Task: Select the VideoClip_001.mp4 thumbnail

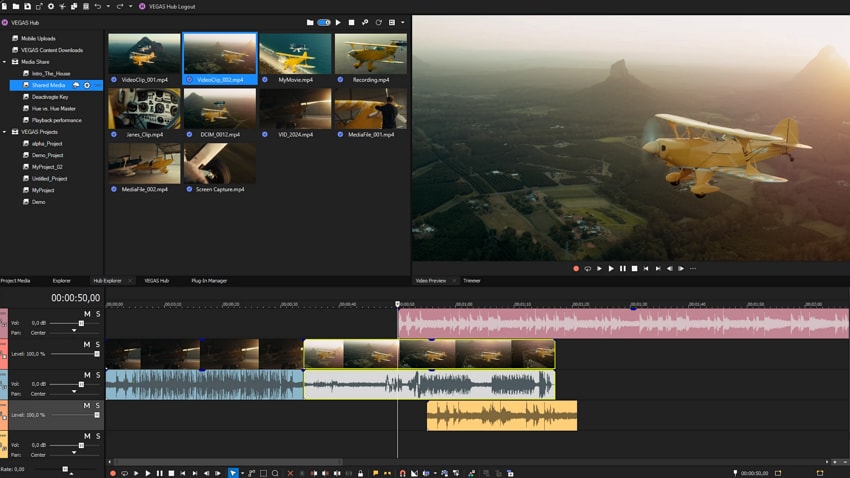Action: [x=144, y=54]
